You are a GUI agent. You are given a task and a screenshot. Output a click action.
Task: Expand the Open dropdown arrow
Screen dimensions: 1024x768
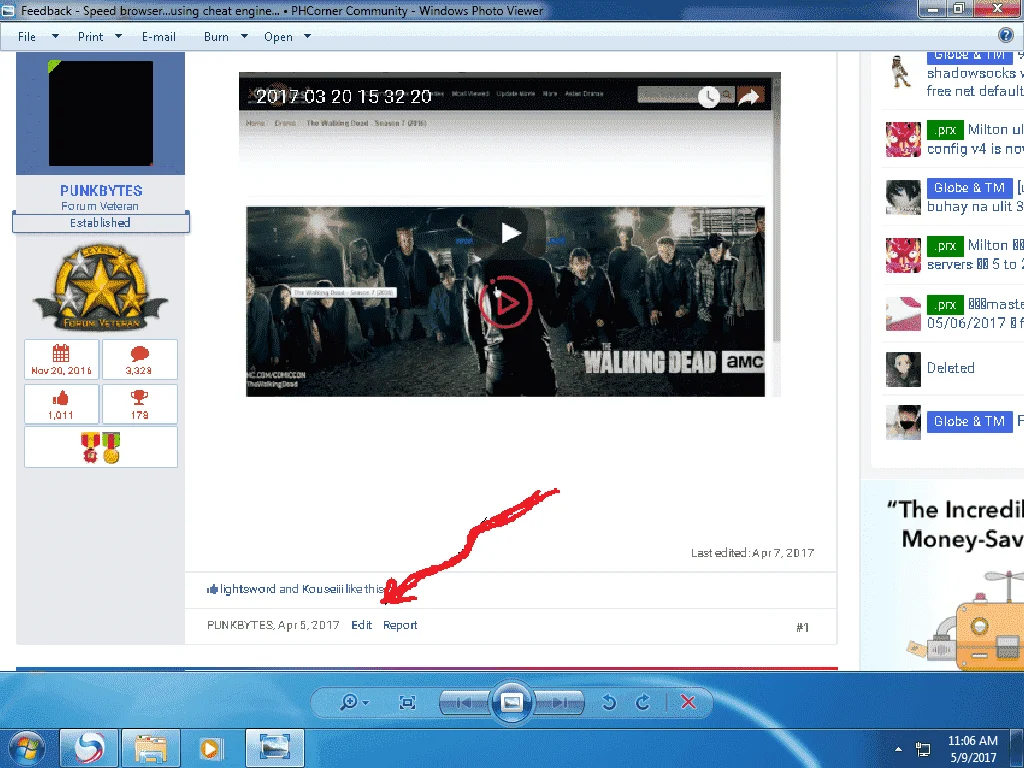[308, 37]
